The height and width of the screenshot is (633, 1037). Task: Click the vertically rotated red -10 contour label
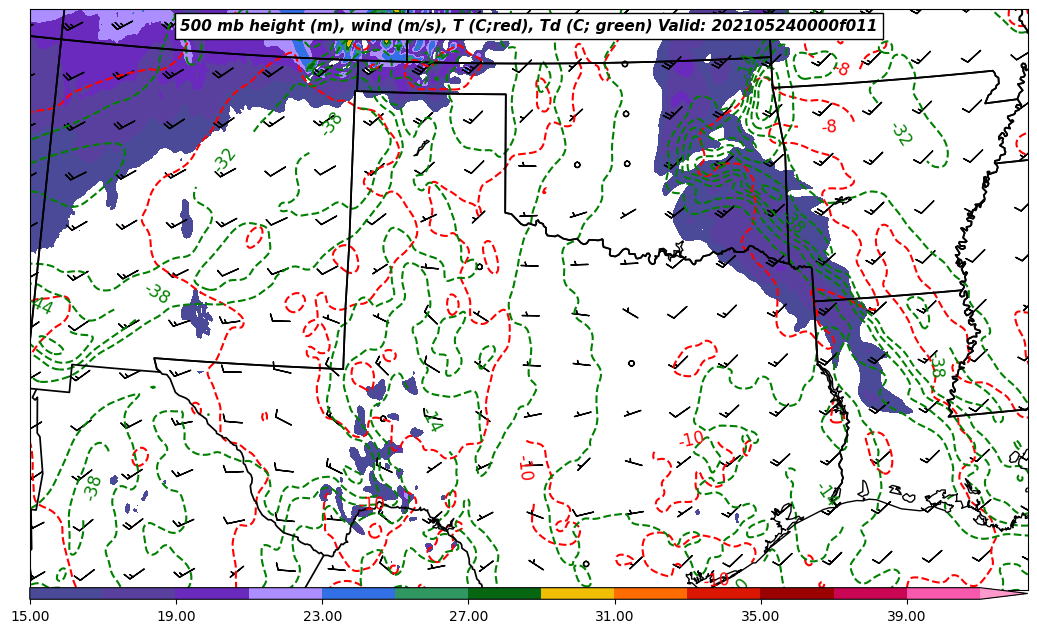pos(526,467)
